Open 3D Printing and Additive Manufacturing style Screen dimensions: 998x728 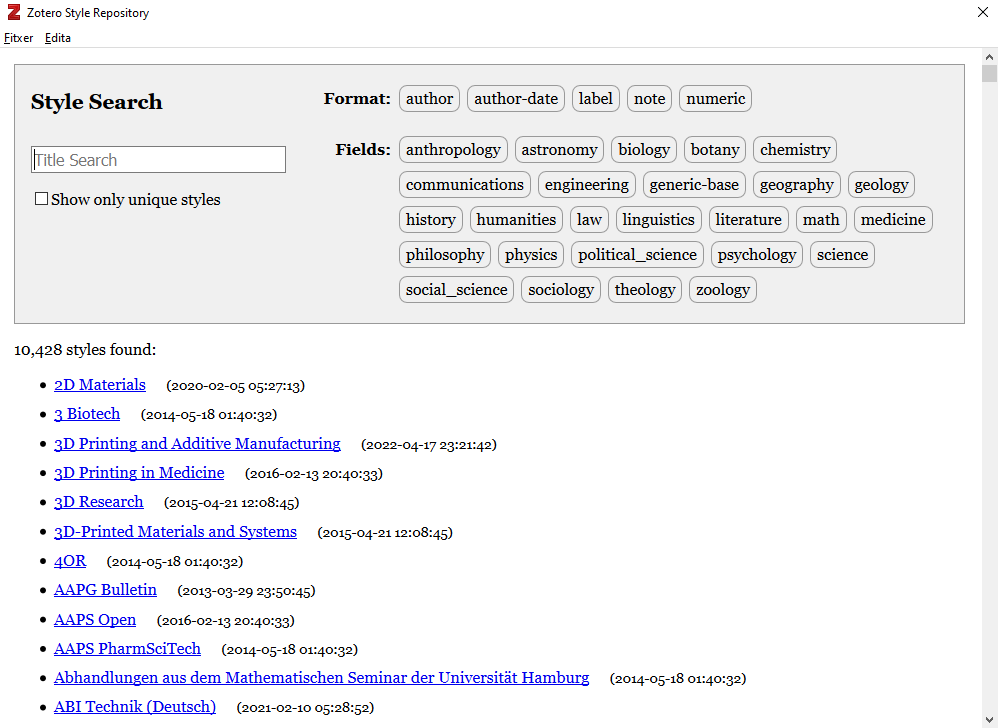tap(197, 444)
